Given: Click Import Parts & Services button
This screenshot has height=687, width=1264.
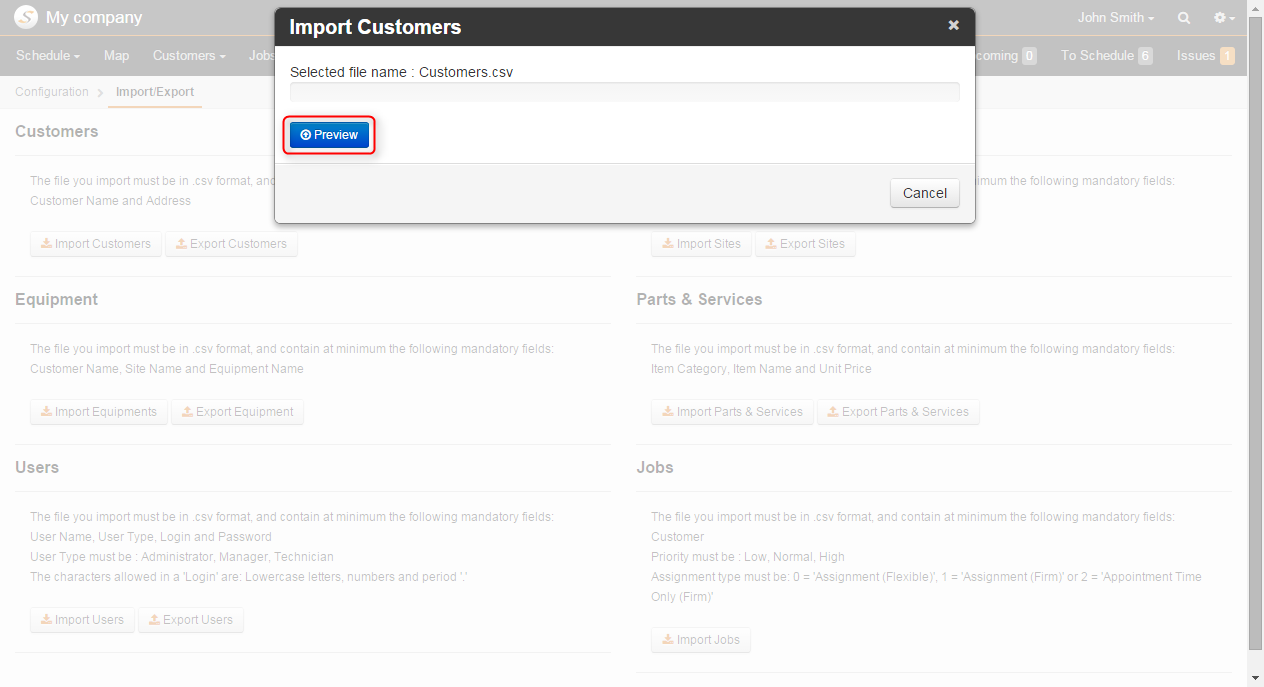Looking at the screenshot, I should 732,412.
